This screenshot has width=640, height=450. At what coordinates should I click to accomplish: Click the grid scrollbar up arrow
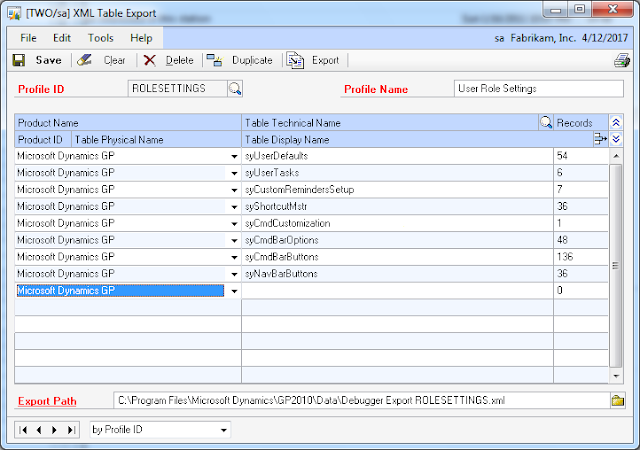[x=616, y=156]
